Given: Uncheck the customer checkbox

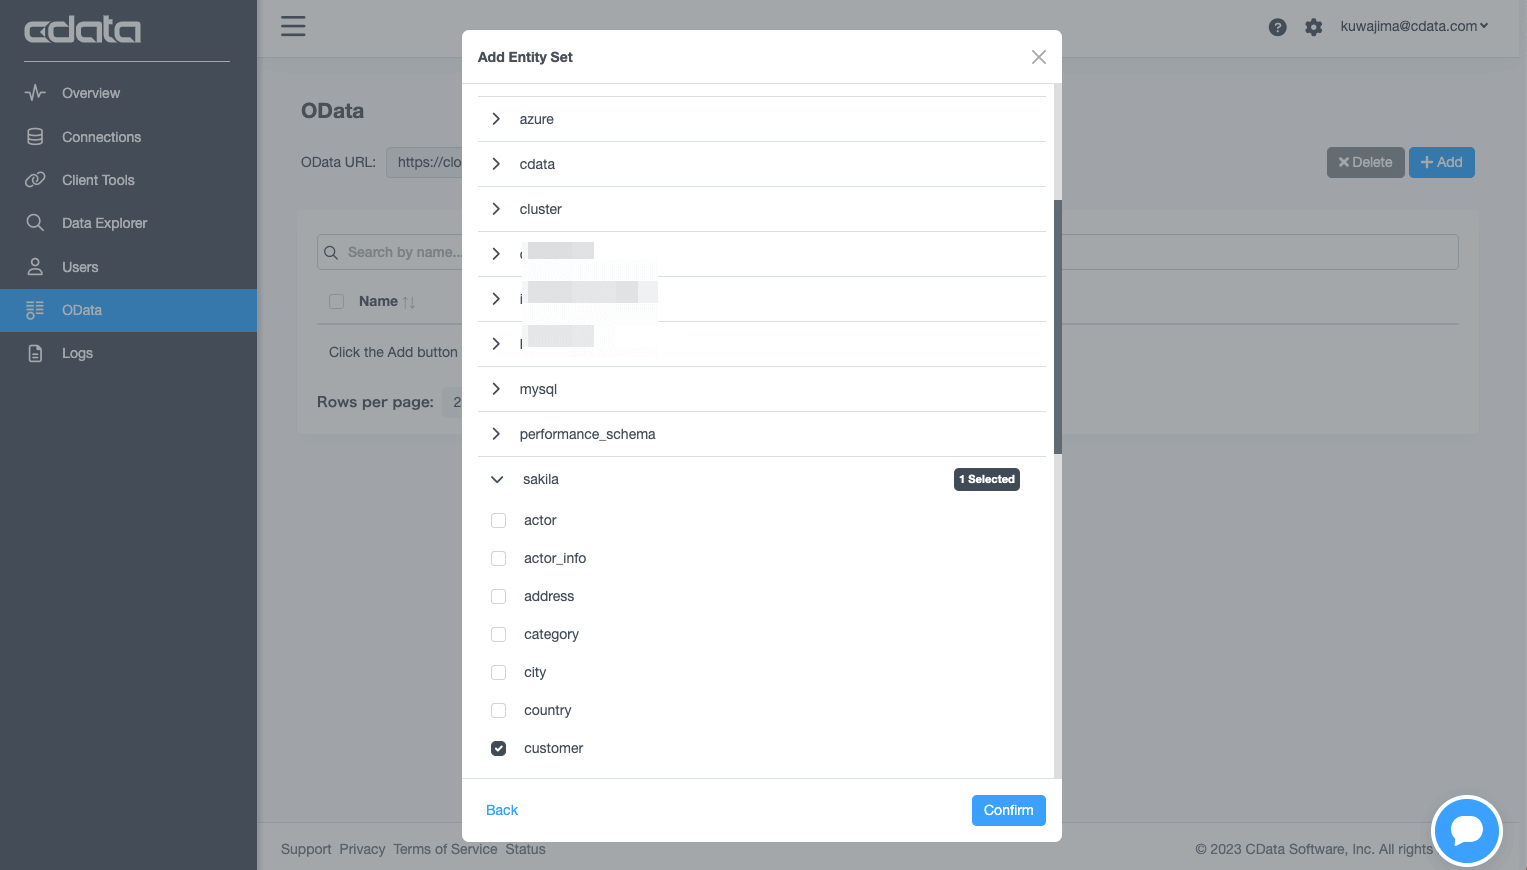Looking at the screenshot, I should pos(498,748).
